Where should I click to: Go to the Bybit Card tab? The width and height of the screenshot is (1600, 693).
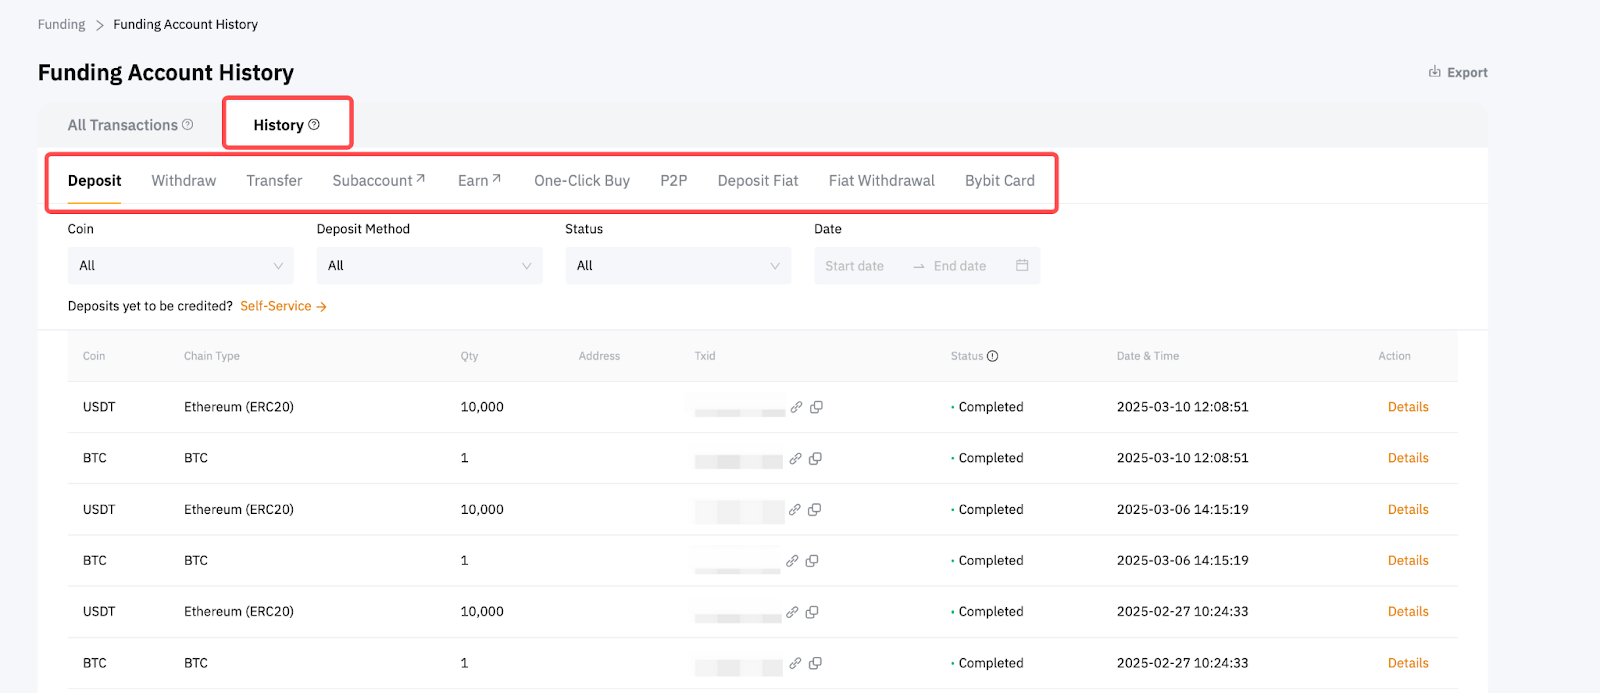[999, 181]
